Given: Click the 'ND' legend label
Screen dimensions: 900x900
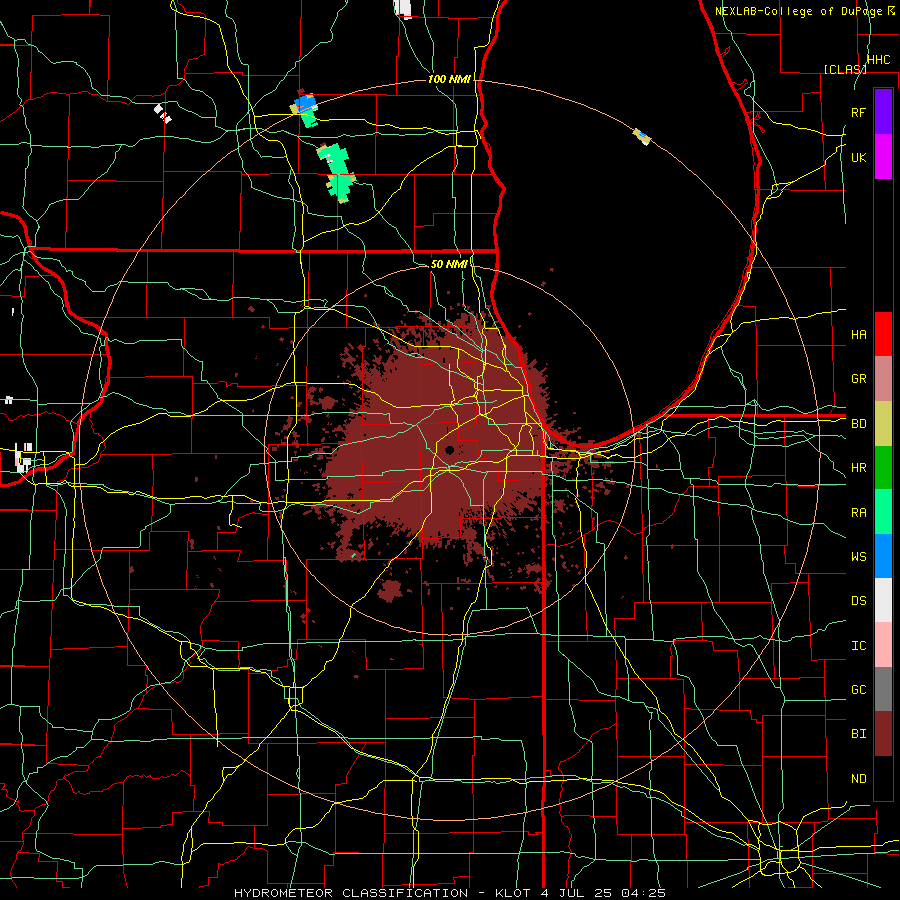Looking at the screenshot, I should coord(858,778).
